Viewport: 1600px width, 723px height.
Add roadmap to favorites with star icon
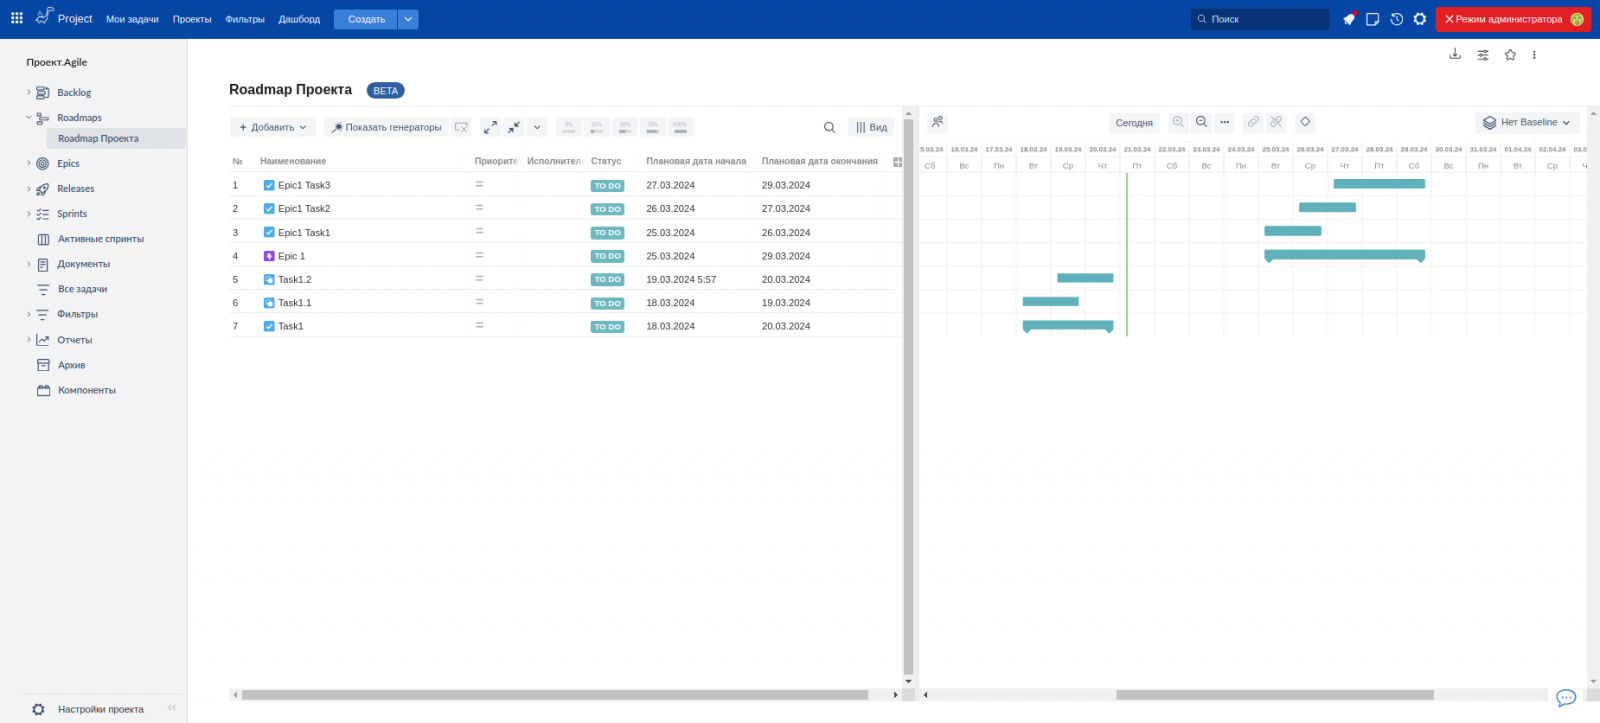click(x=1510, y=55)
